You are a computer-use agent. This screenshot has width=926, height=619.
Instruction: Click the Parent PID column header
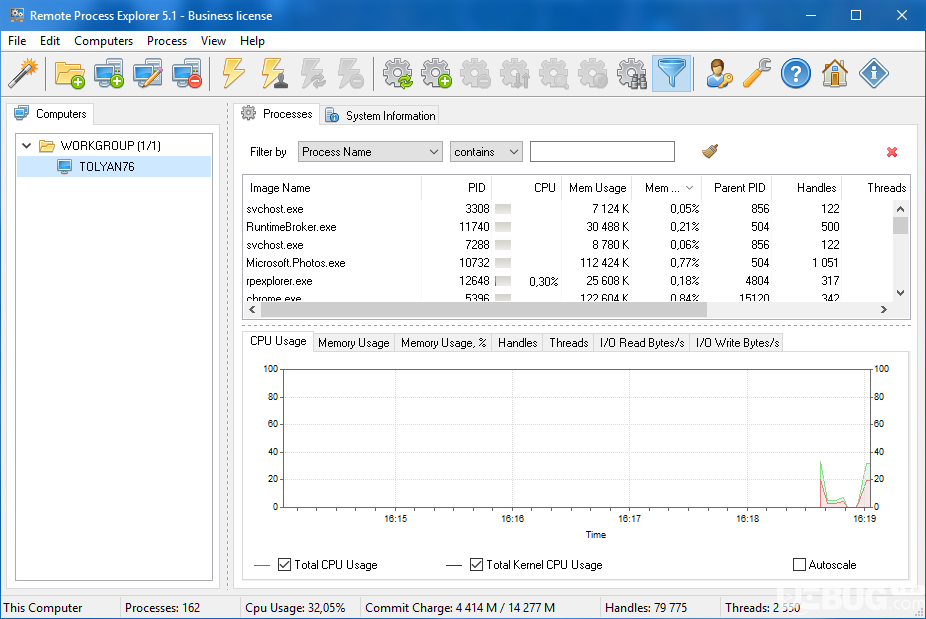pyautogui.click(x=736, y=188)
